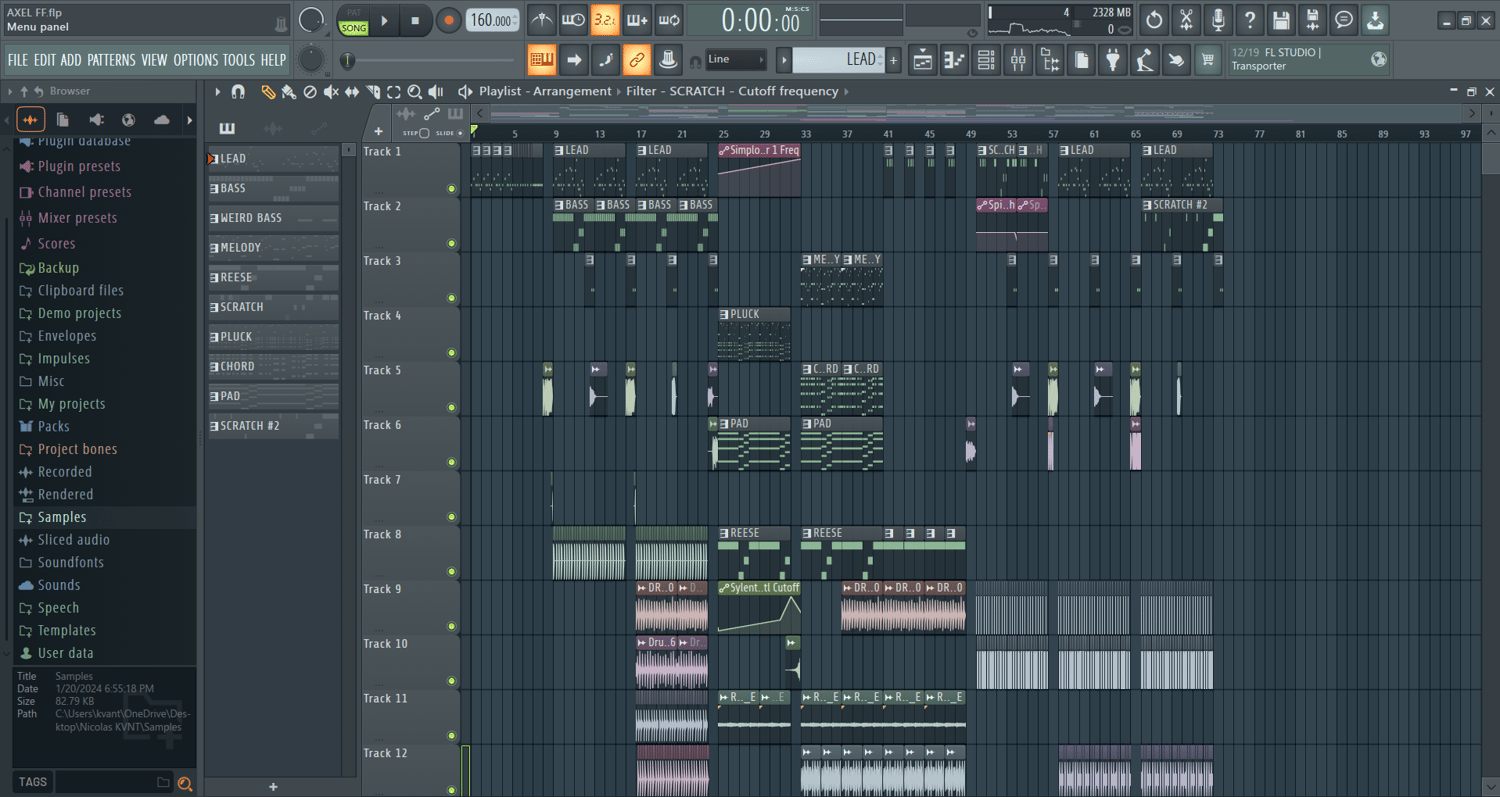The image size is (1500, 797).
Task: Expand the Browser options arrow
Action: 10,91
